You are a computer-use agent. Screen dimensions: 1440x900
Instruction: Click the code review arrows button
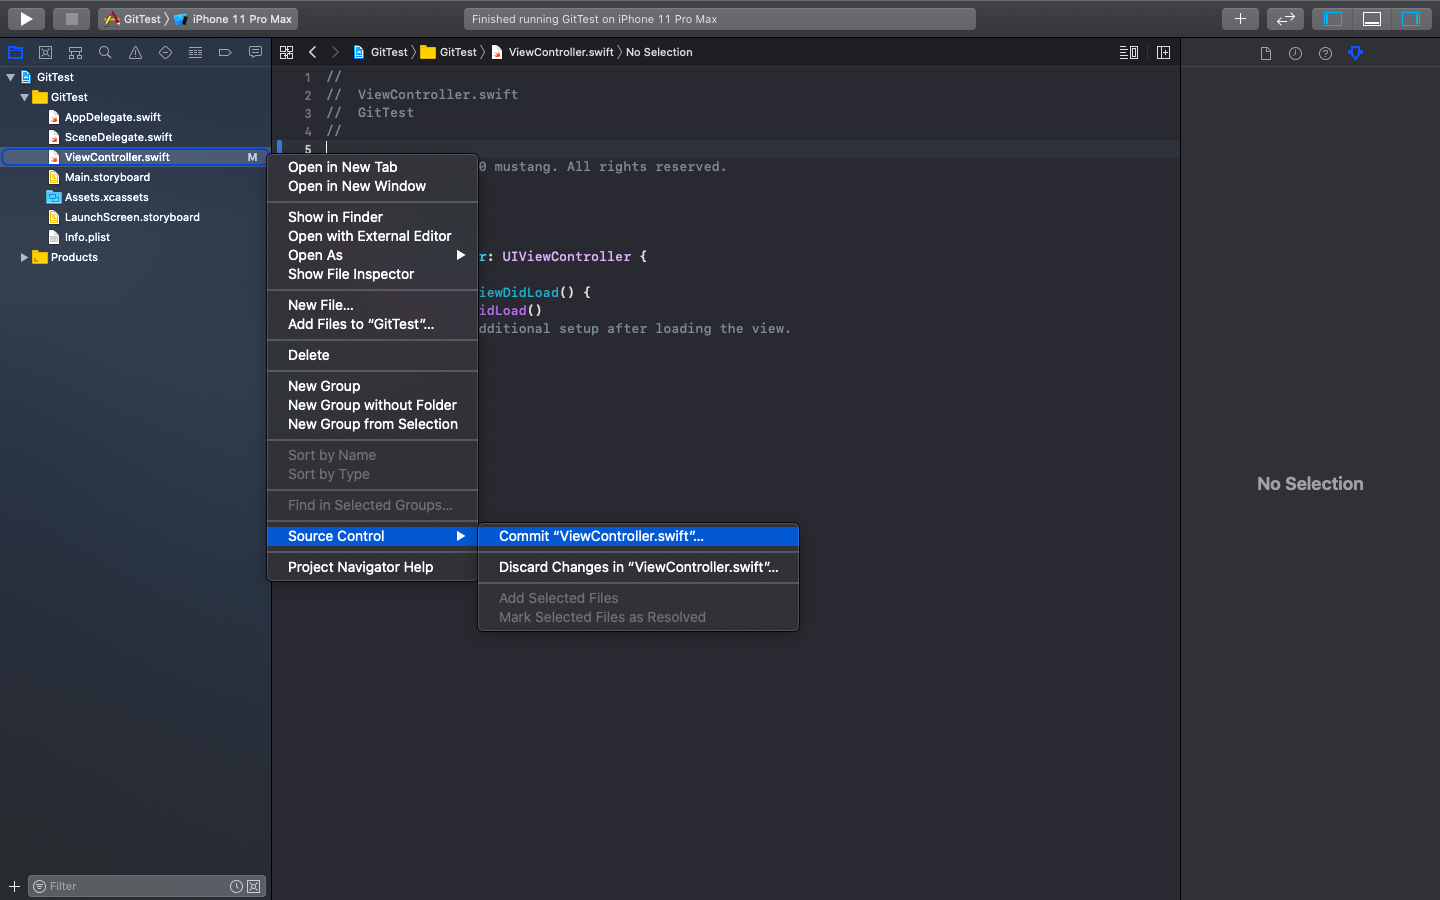click(1286, 18)
